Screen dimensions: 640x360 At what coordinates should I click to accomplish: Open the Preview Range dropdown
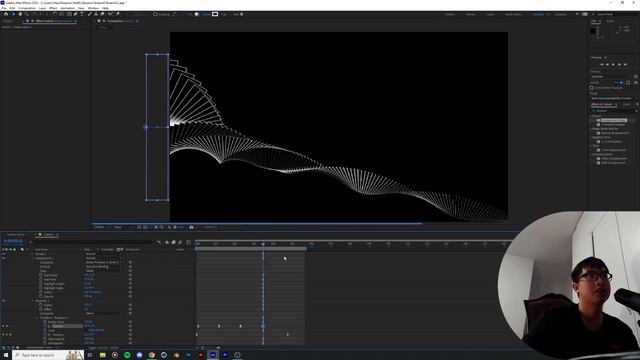[x=614, y=98]
